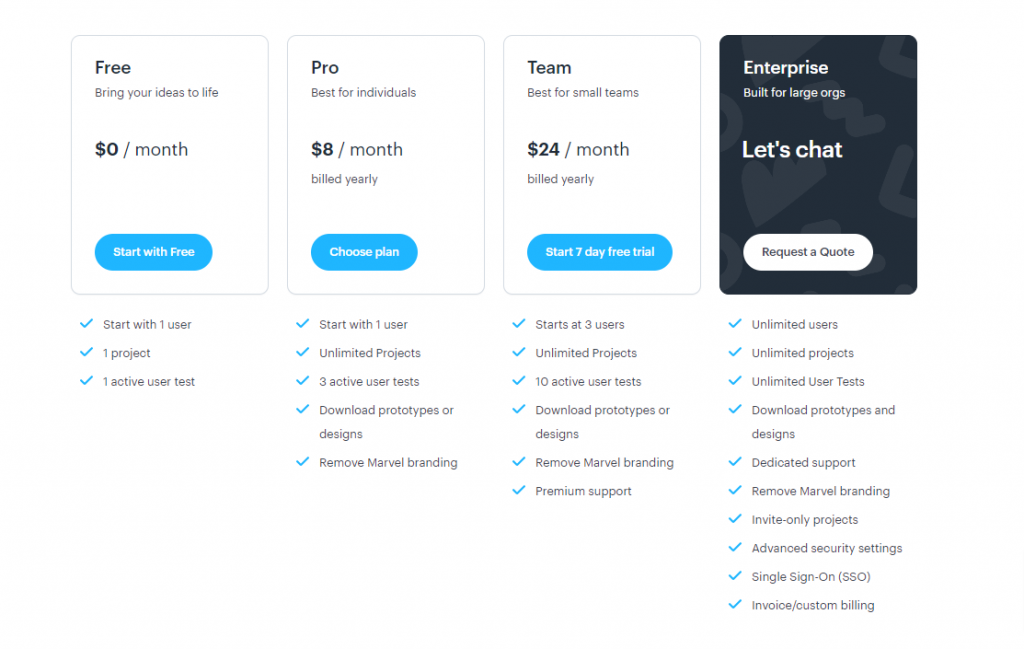Select the Free plan card heading
1024x649 pixels.
[112, 68]
